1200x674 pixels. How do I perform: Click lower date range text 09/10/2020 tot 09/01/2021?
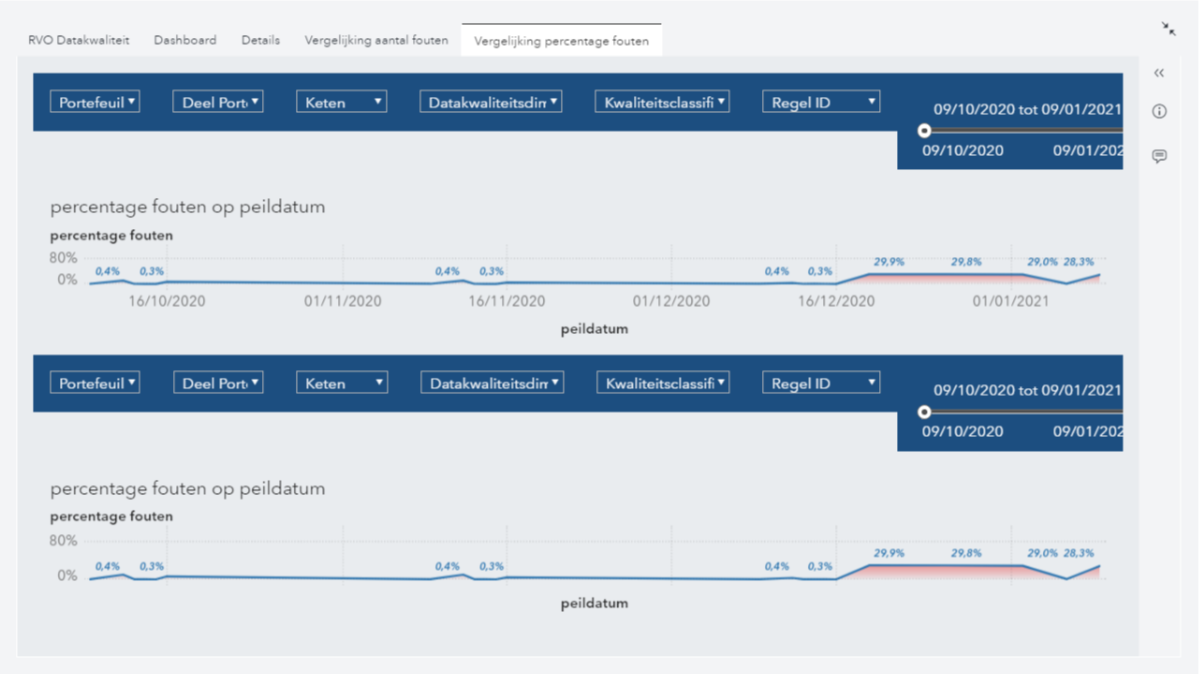point(1027,390)
